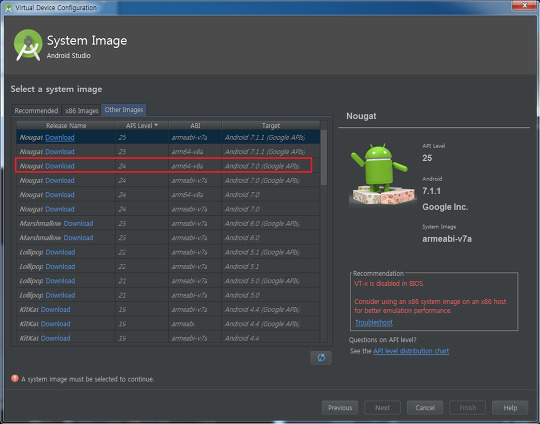Download KitKat plain Android 4.4 image
This screenshot has width=540, height=424.
[x=55, y=338]
